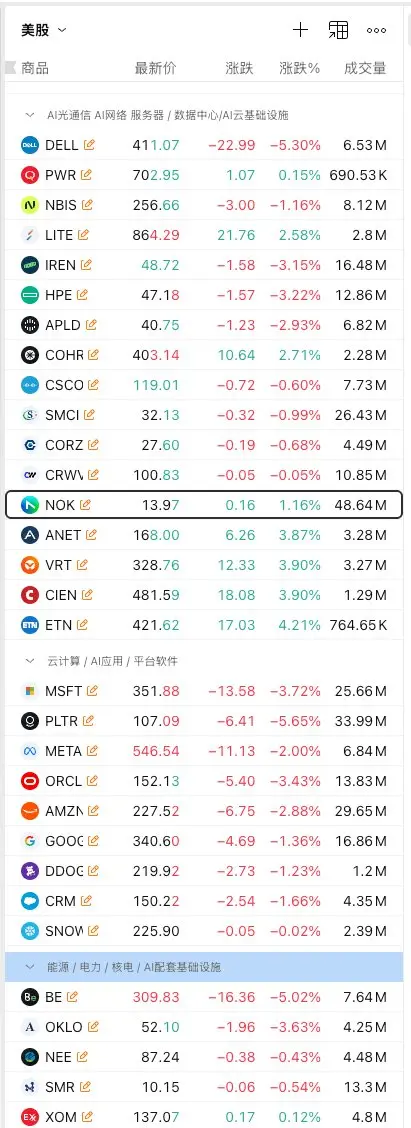The image size is (411, 1128).
Task: Select the PLTR row
Action: click(x=204, y=721)
